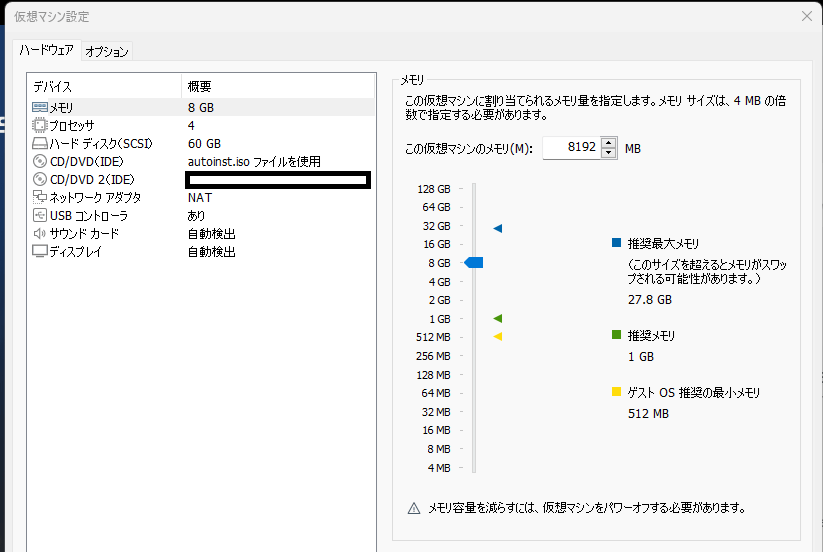Click the network adapter icon
823x552 pixels.
pyautogui.click(x=39, y=197)
